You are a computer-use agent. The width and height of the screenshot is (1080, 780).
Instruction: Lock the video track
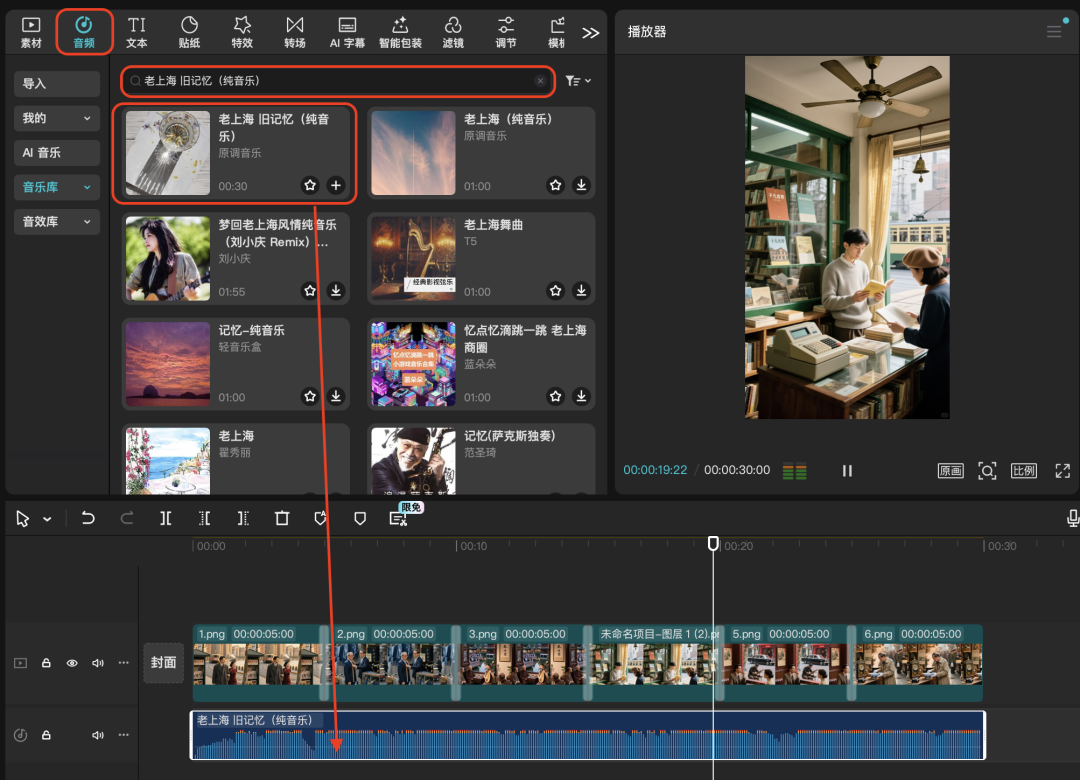46,663
